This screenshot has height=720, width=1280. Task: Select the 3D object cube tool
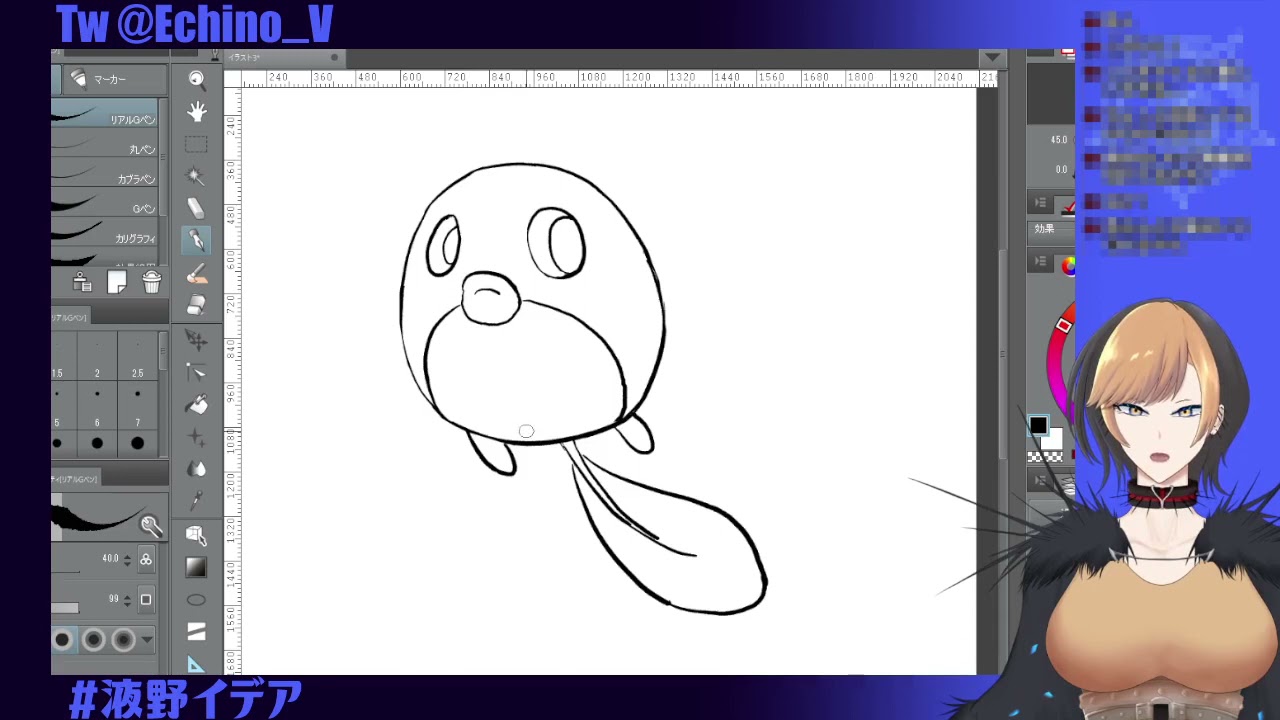[196, 536]
